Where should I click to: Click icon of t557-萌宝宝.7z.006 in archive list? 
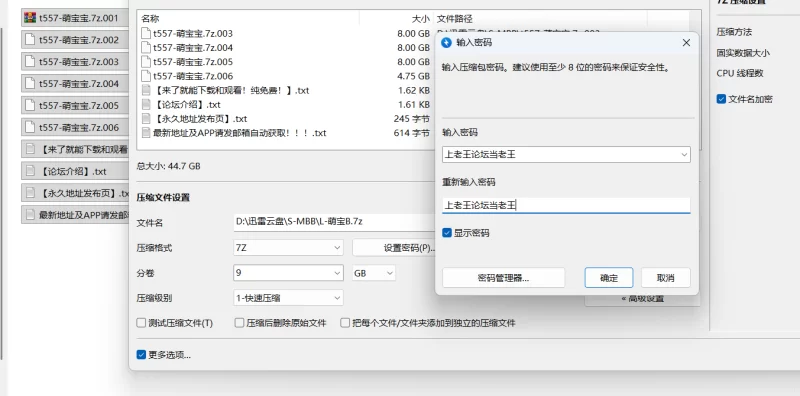(146, 77)
